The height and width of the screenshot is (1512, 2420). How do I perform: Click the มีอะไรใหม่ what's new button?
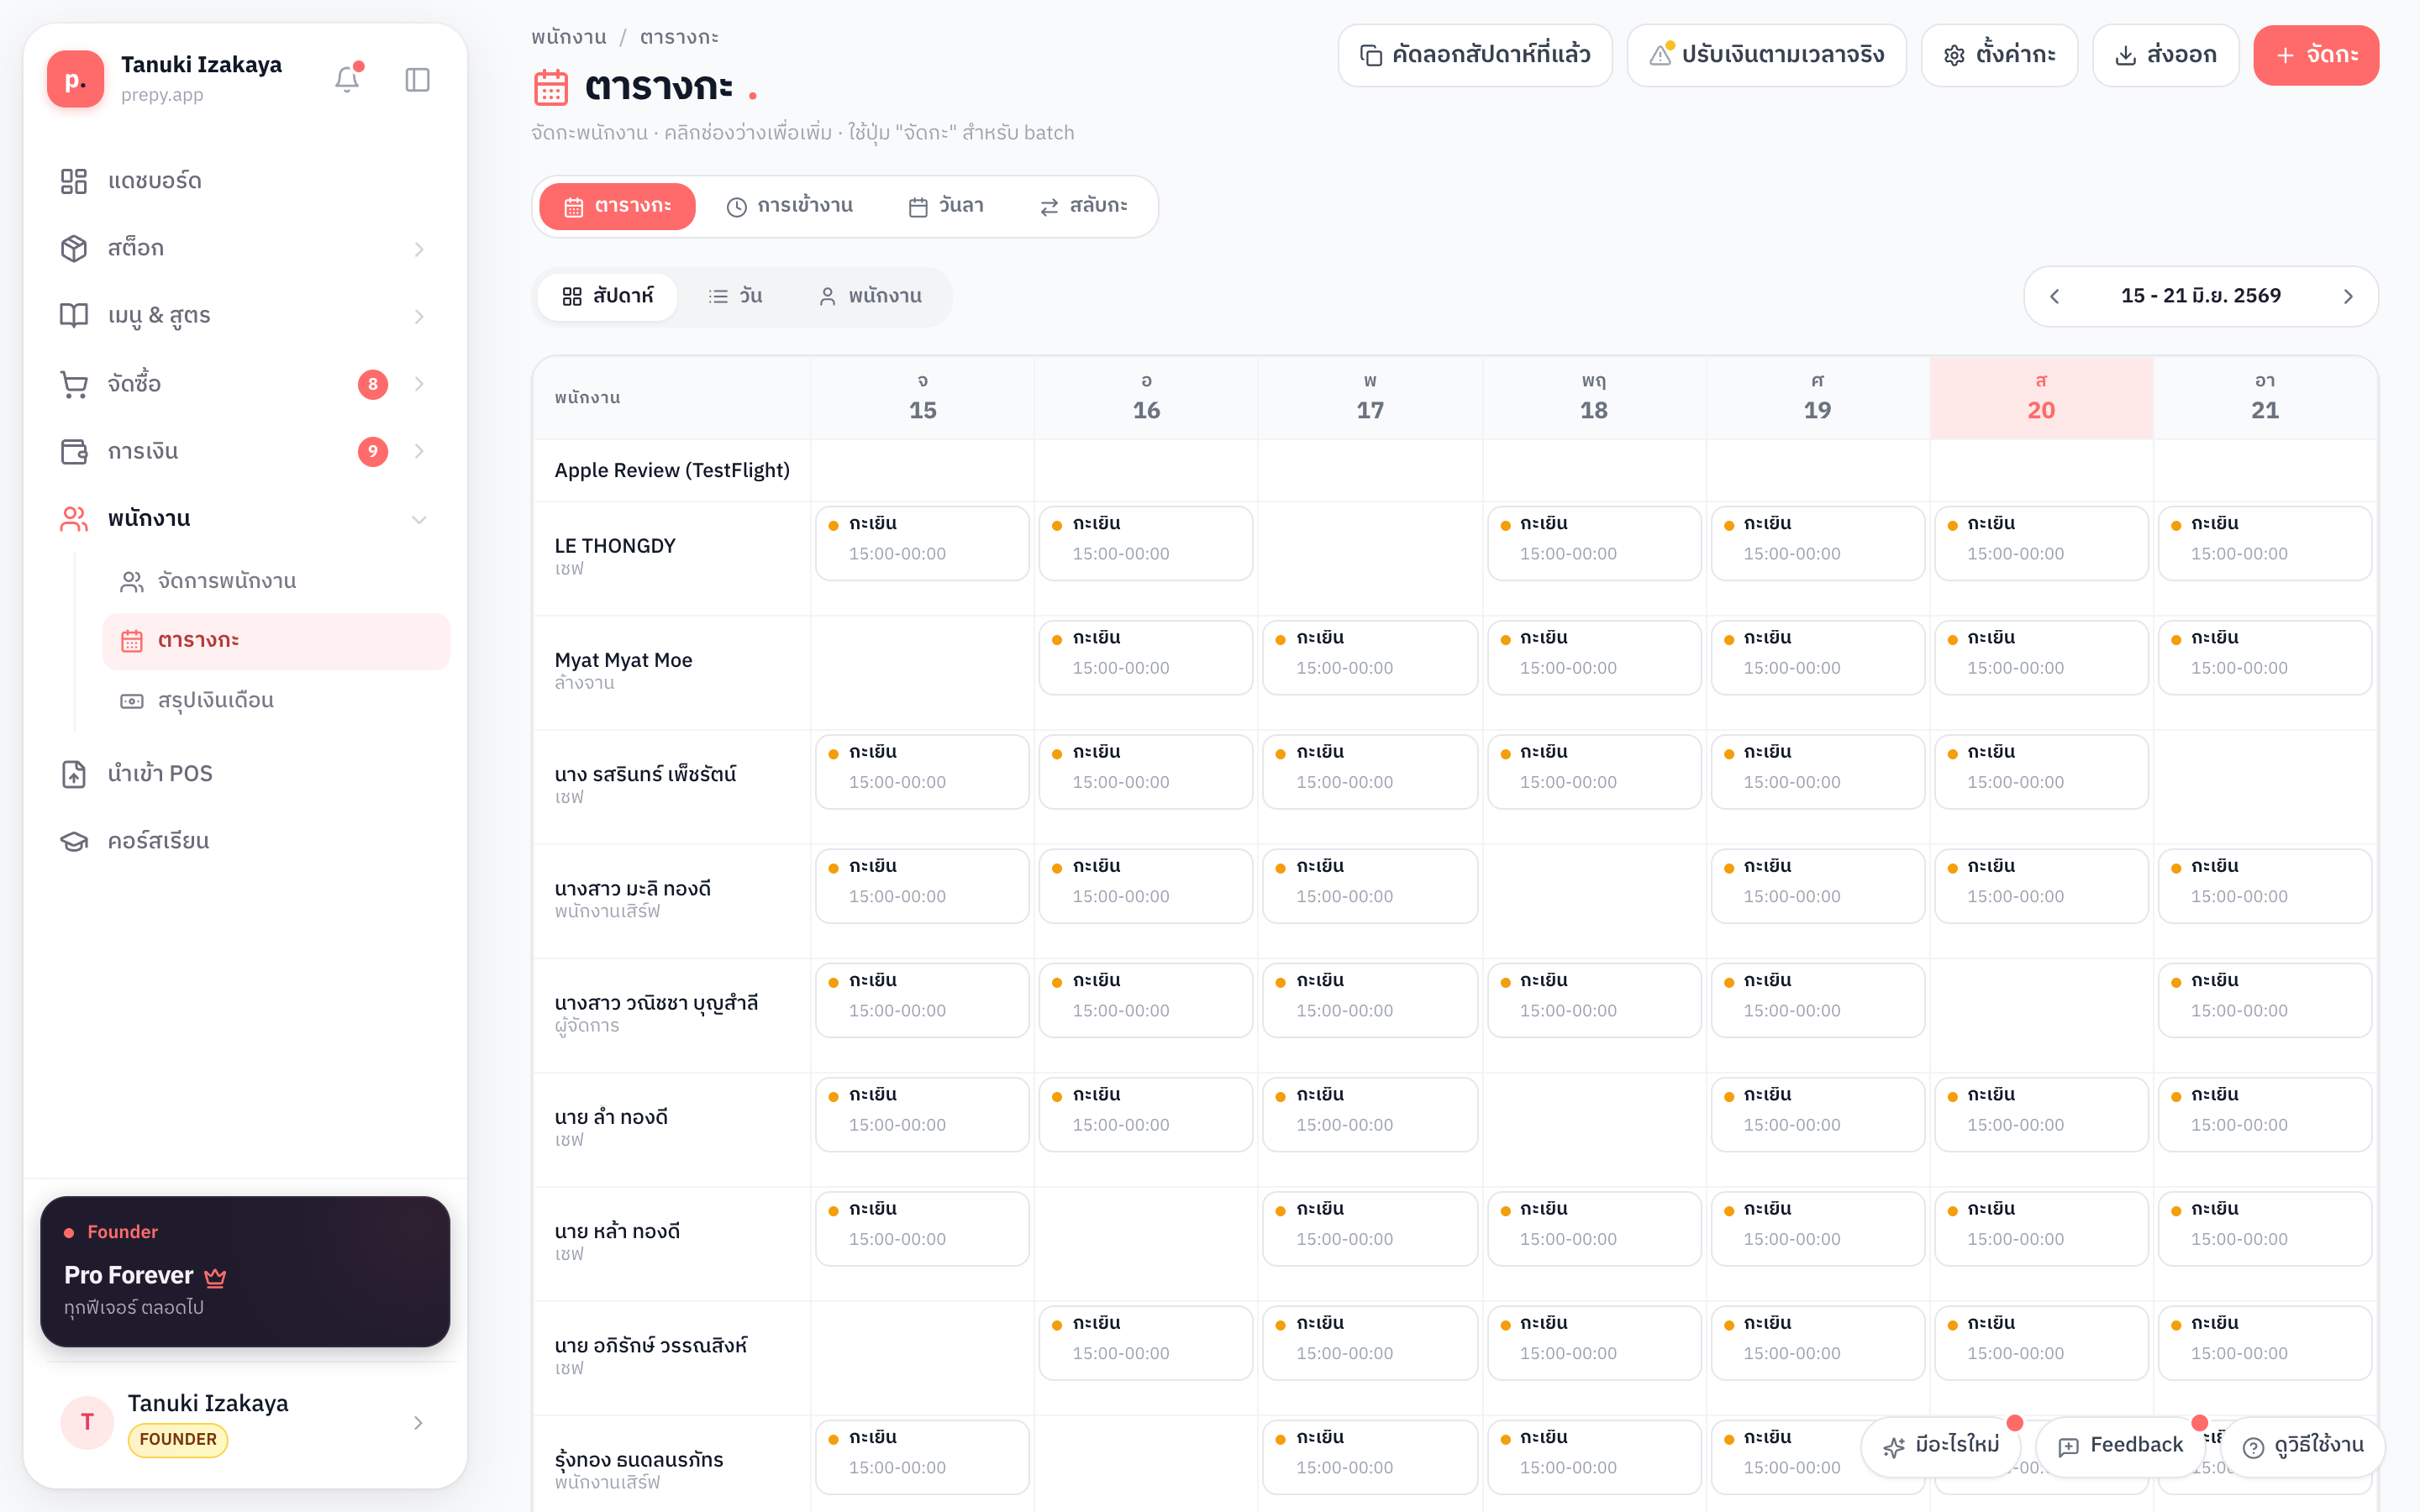point(1941,1446)
